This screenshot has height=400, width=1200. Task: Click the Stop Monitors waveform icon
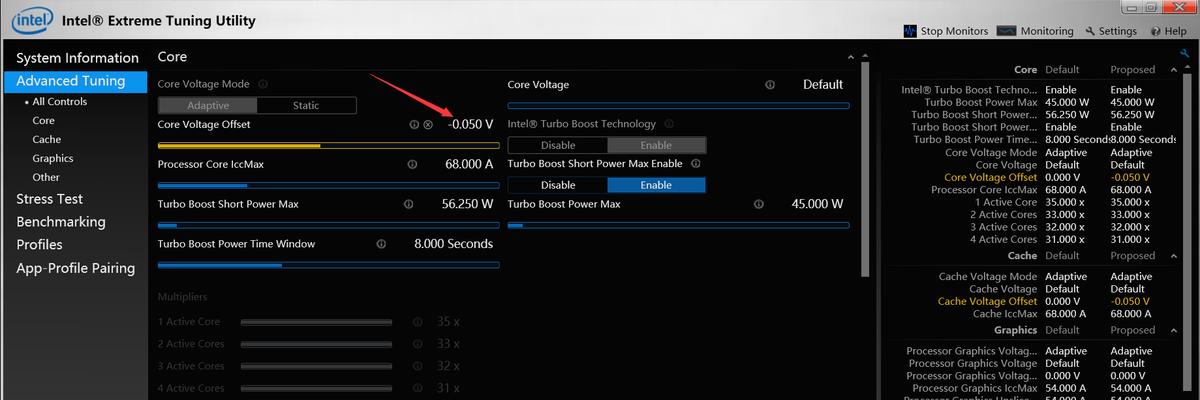(910, 31)
